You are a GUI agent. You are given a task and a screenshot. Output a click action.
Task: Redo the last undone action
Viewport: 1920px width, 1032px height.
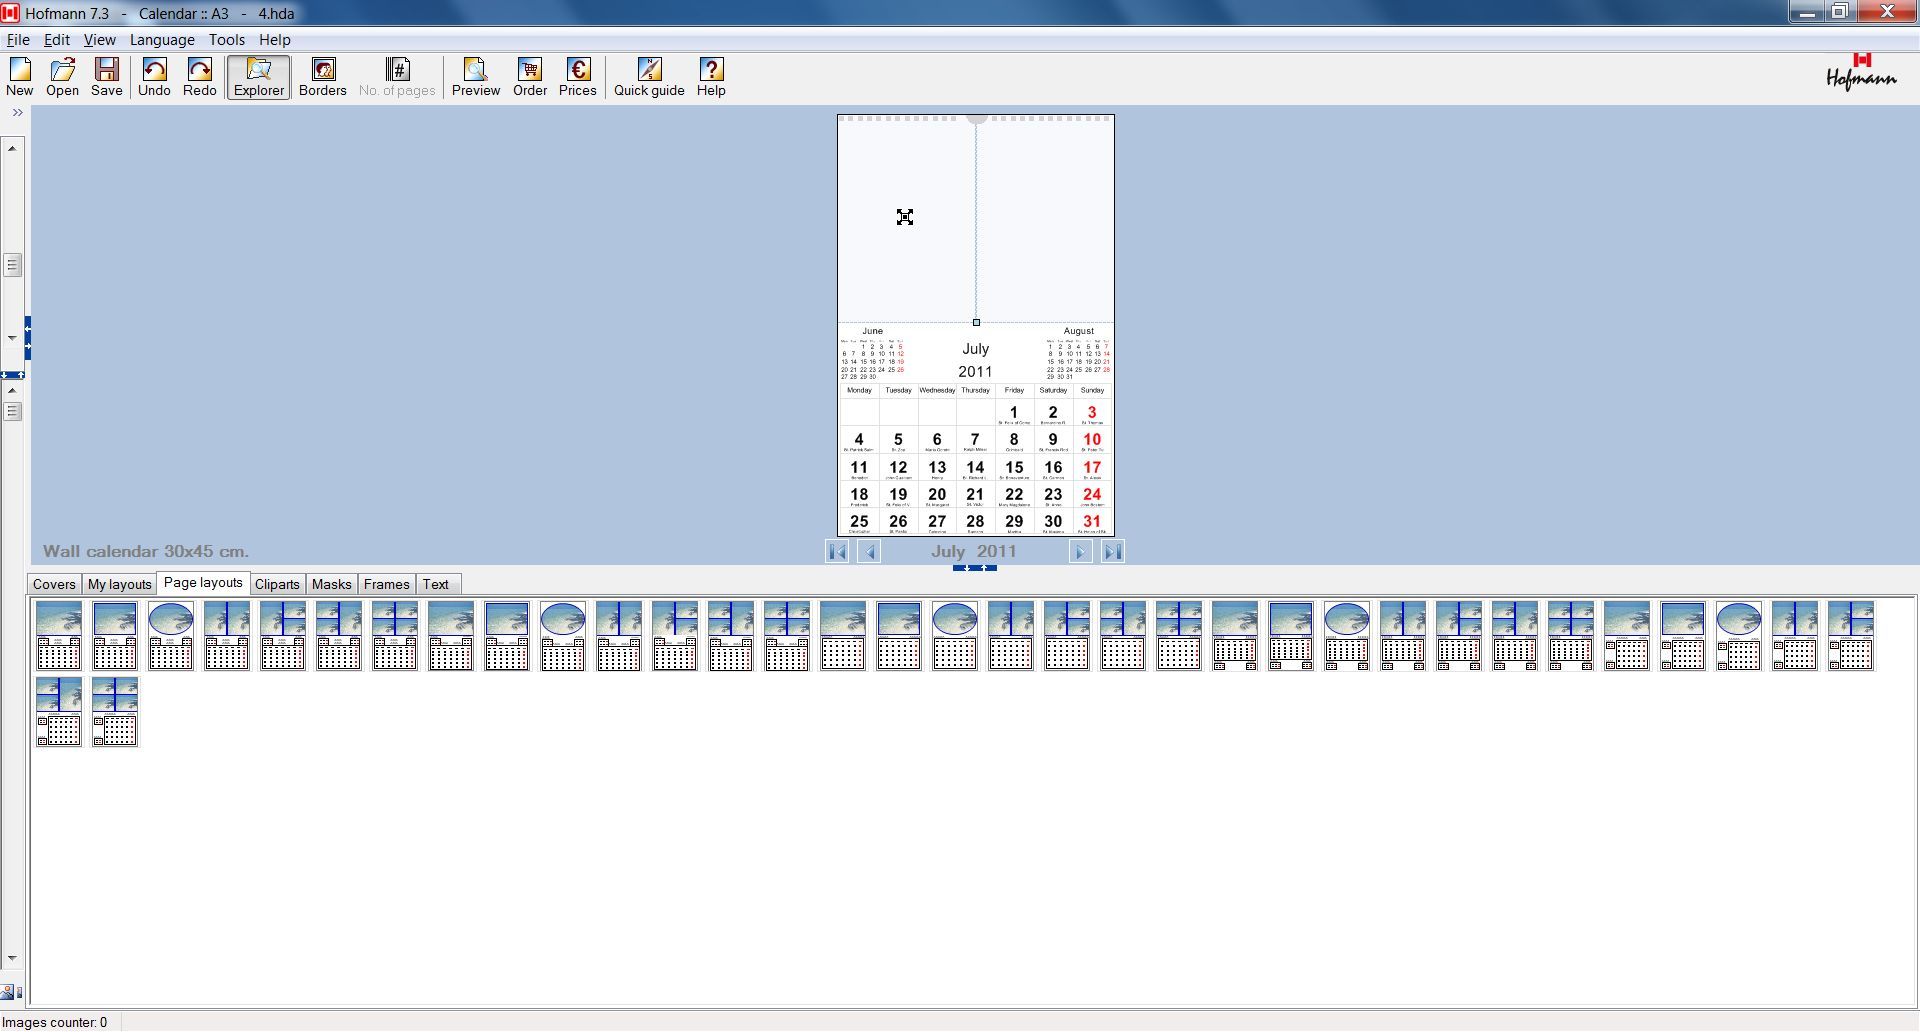pyautogui.click(x=199, y=76)
